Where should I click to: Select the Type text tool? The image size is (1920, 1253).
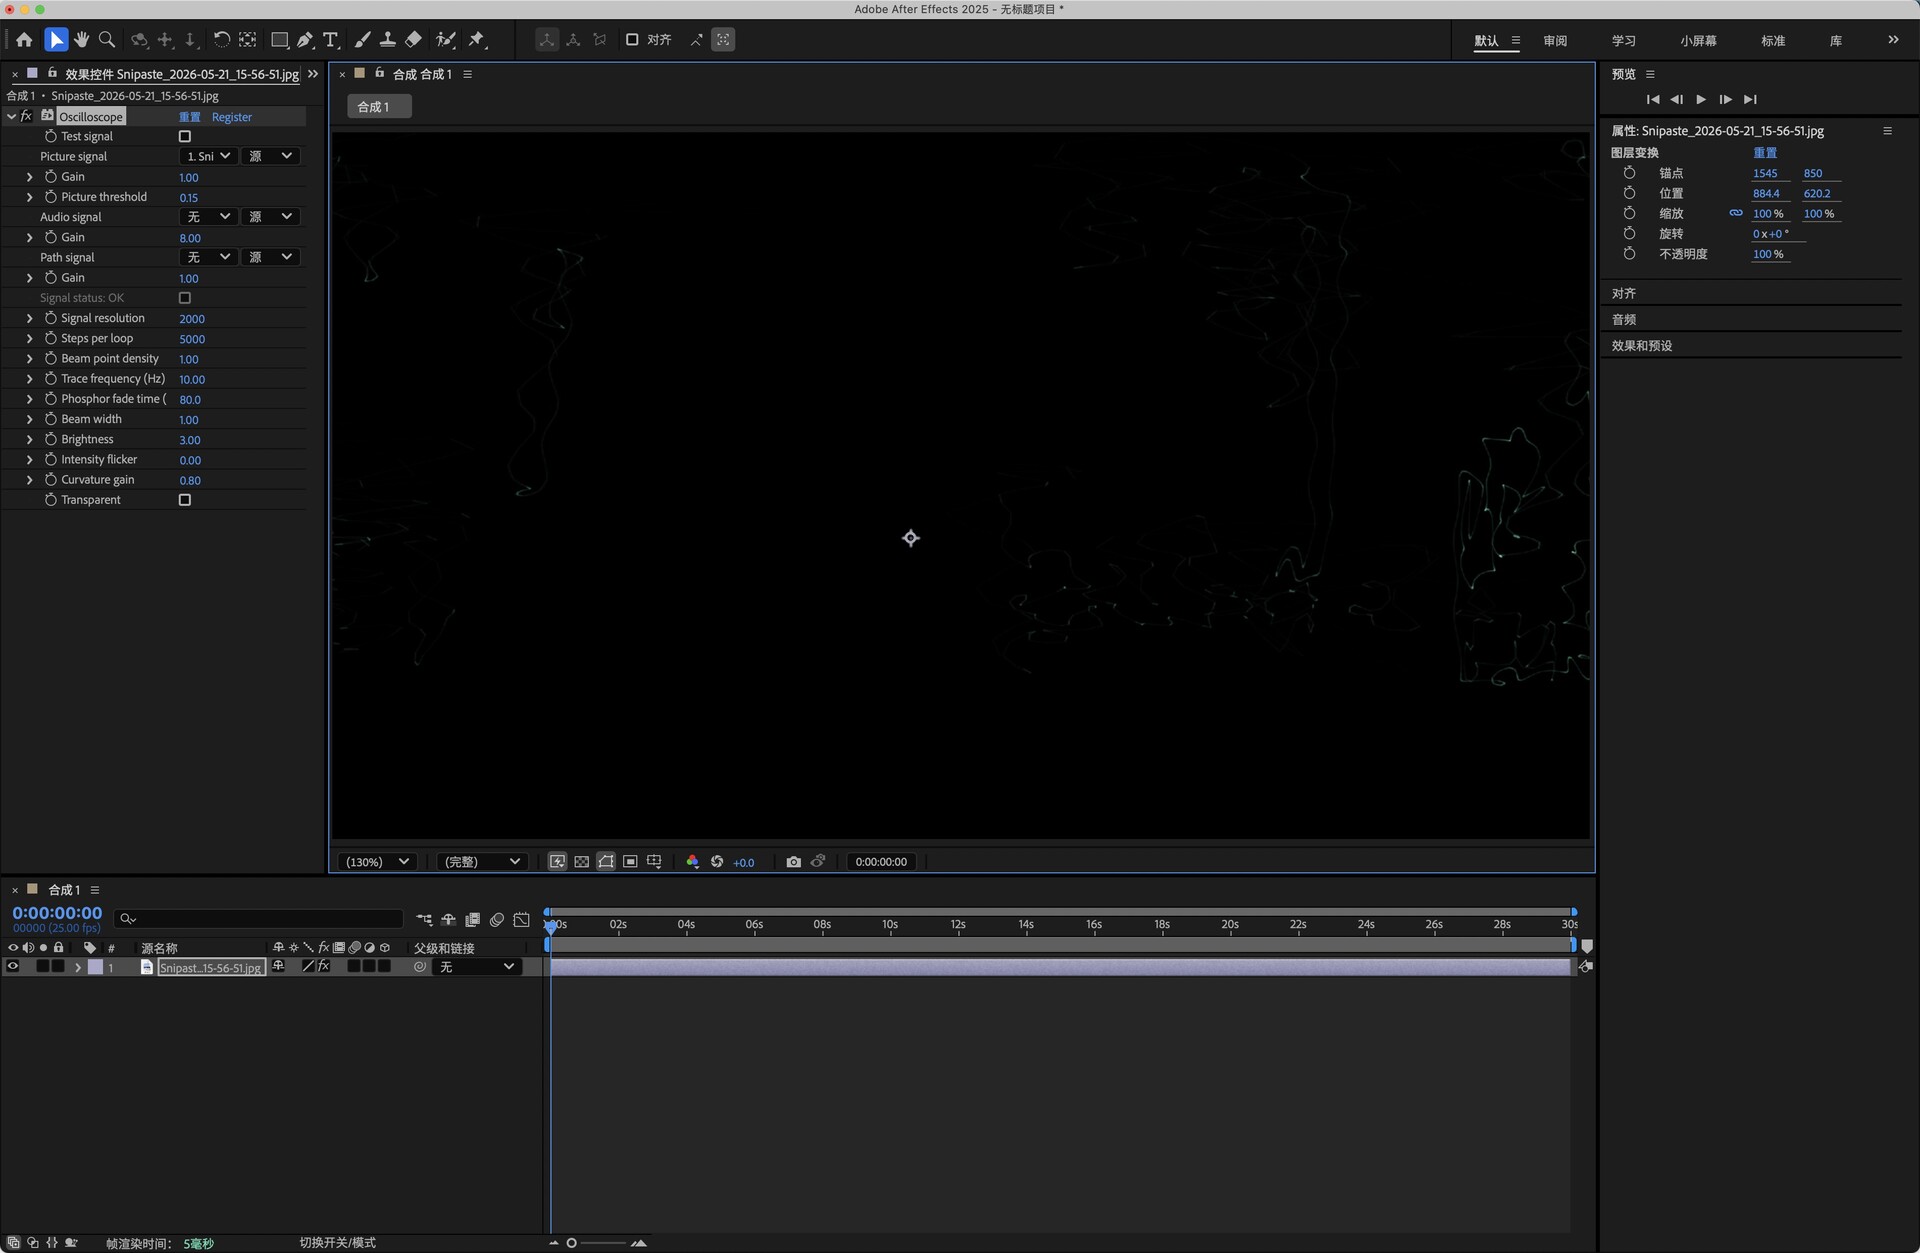[331, 40]
